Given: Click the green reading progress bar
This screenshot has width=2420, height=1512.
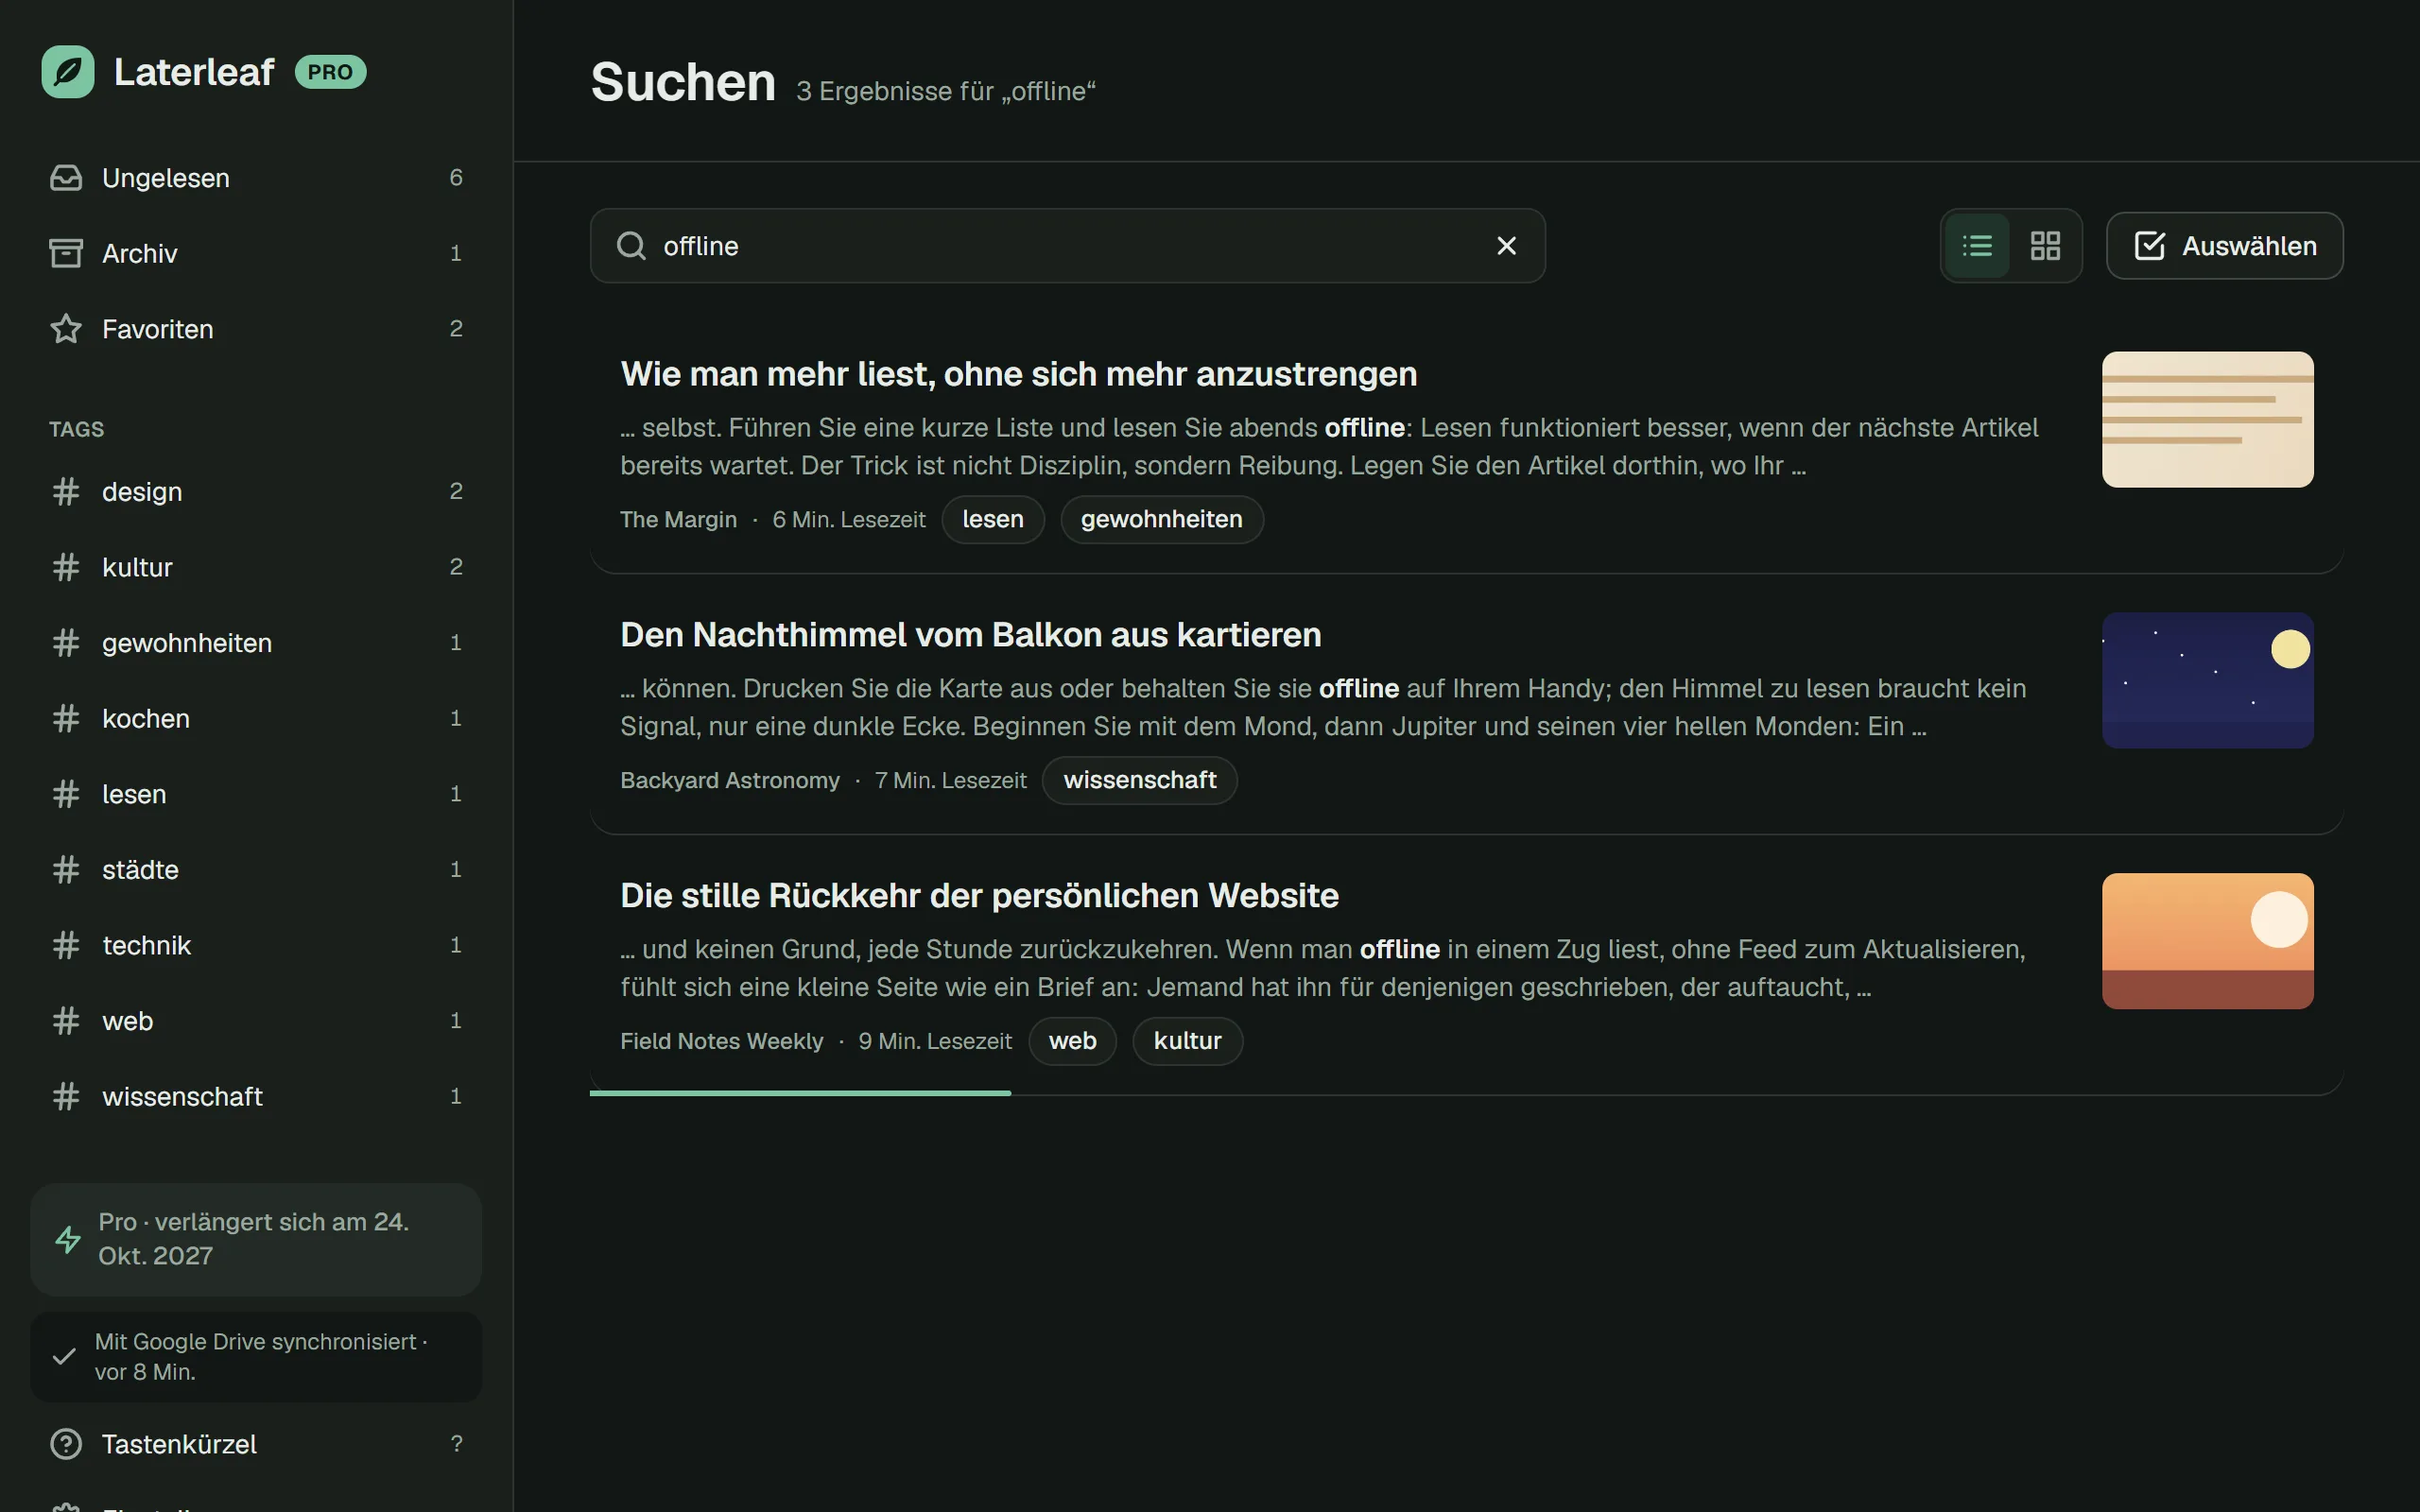Looking at the screenshot, I should point(800,1093).
